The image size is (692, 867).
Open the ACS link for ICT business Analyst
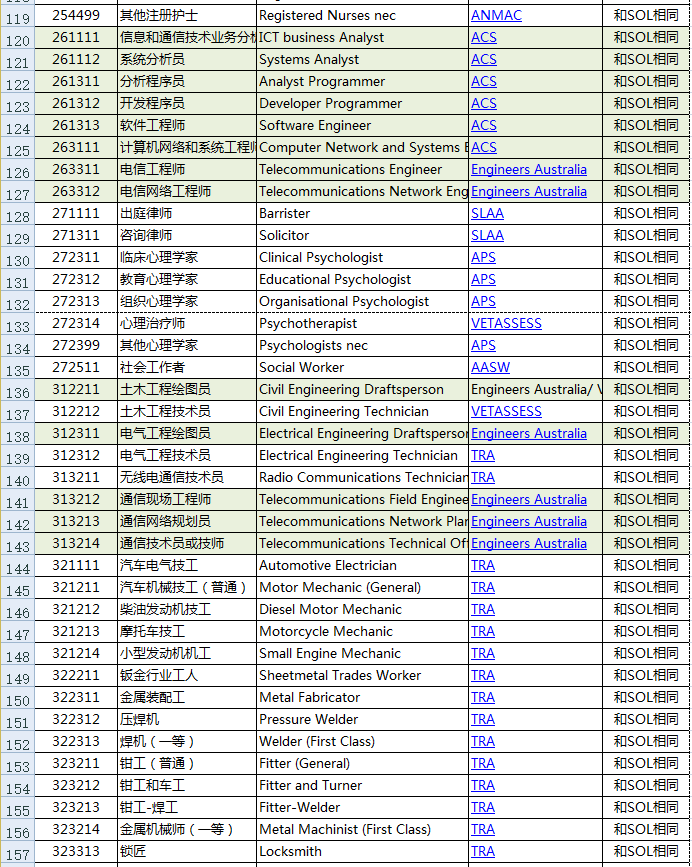click(x=484, y=38)
